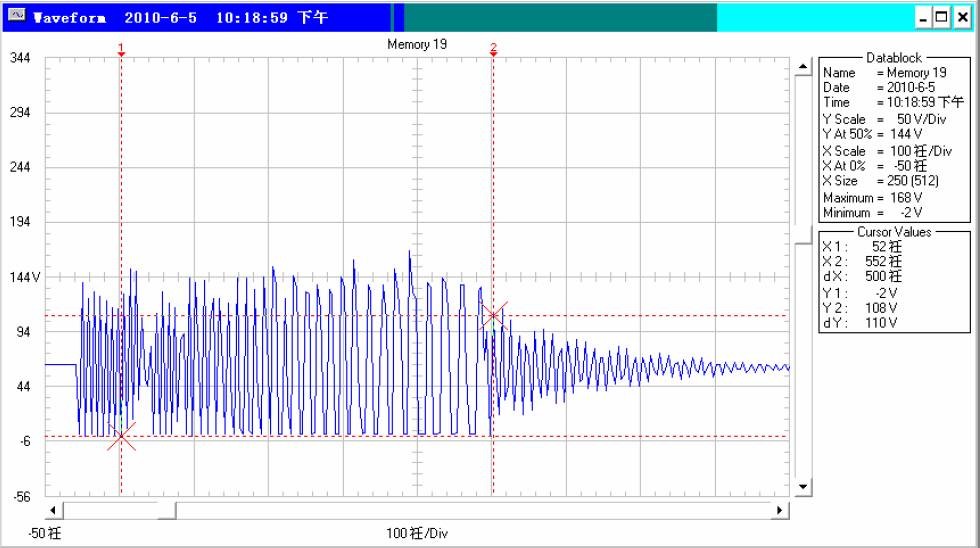Click the Y Scale row in Datablock
The width and height of the screenshot is (980, 548).
click(x=871, y=119)
